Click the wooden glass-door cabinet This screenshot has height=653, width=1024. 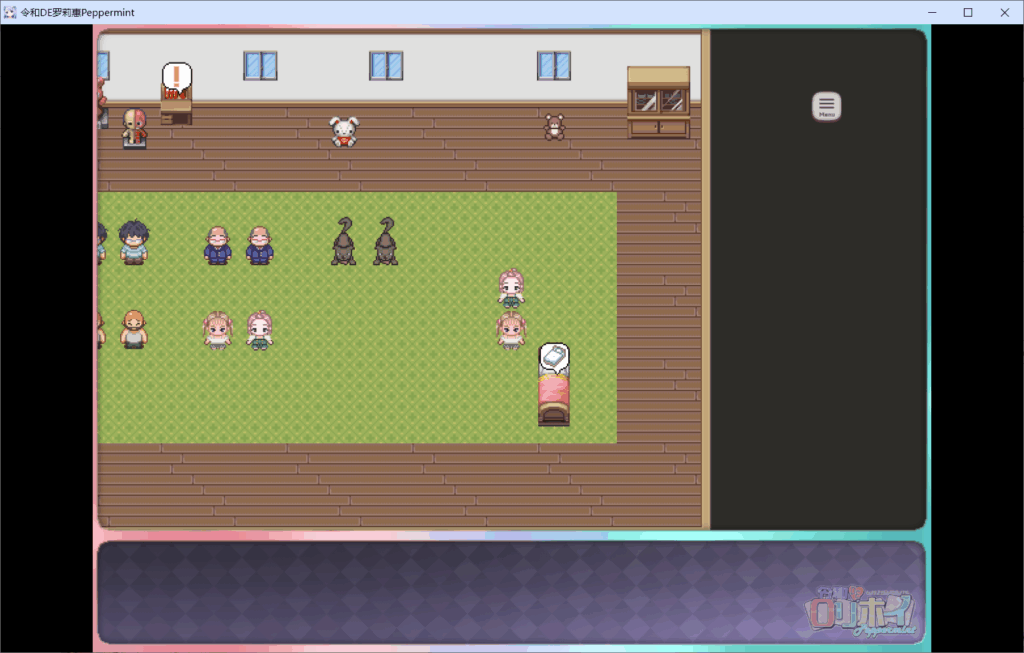(x=658, y=102)
